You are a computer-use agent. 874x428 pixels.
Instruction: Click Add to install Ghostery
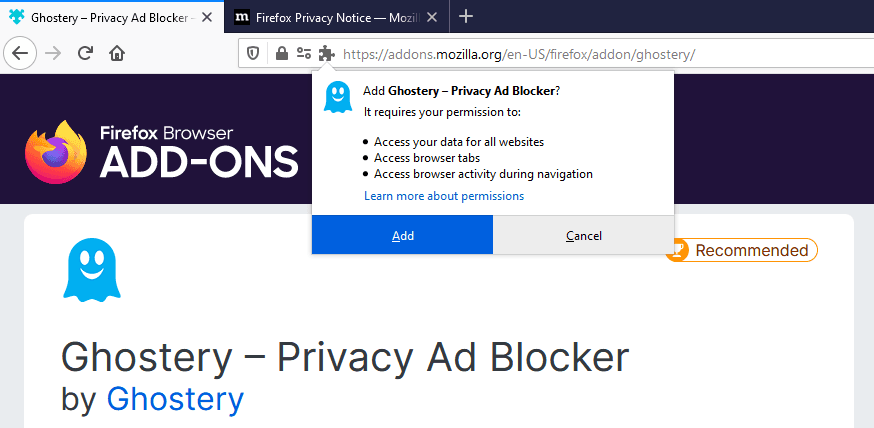click(402, 236)
